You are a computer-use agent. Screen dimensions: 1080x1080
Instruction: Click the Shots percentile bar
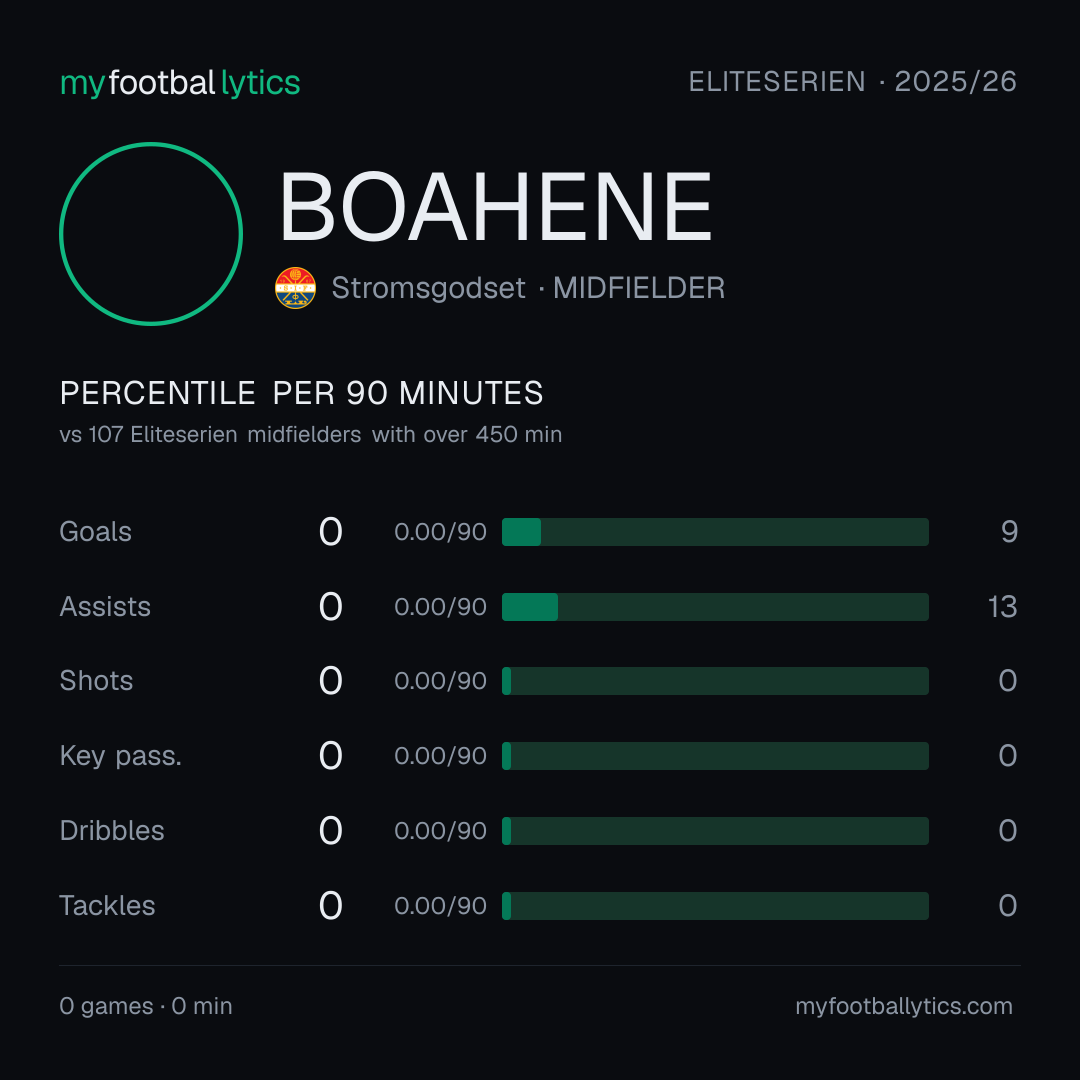pyautogui.click(x=715, y=681)
